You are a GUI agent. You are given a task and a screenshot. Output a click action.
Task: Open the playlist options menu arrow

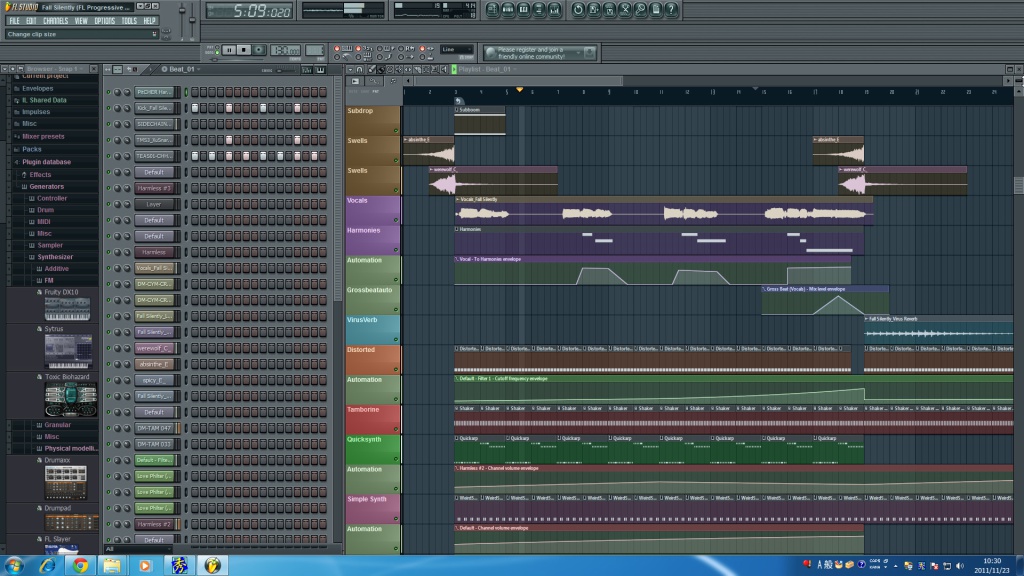click(350, 69)
